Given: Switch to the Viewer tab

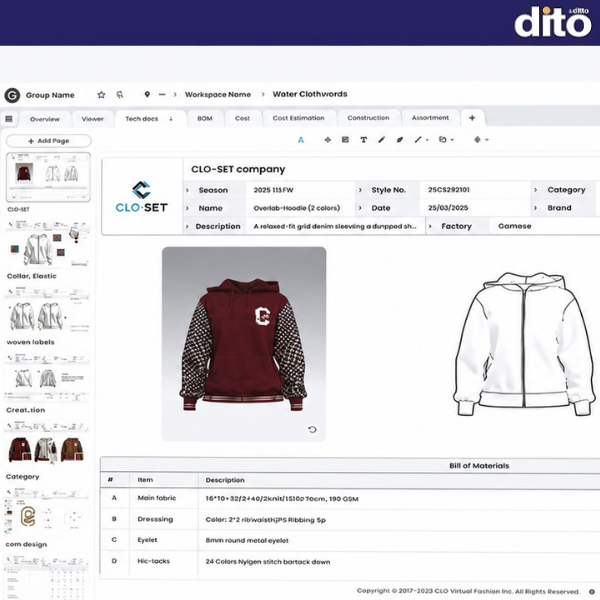Looking at the screenshot, I should [93, 119].
